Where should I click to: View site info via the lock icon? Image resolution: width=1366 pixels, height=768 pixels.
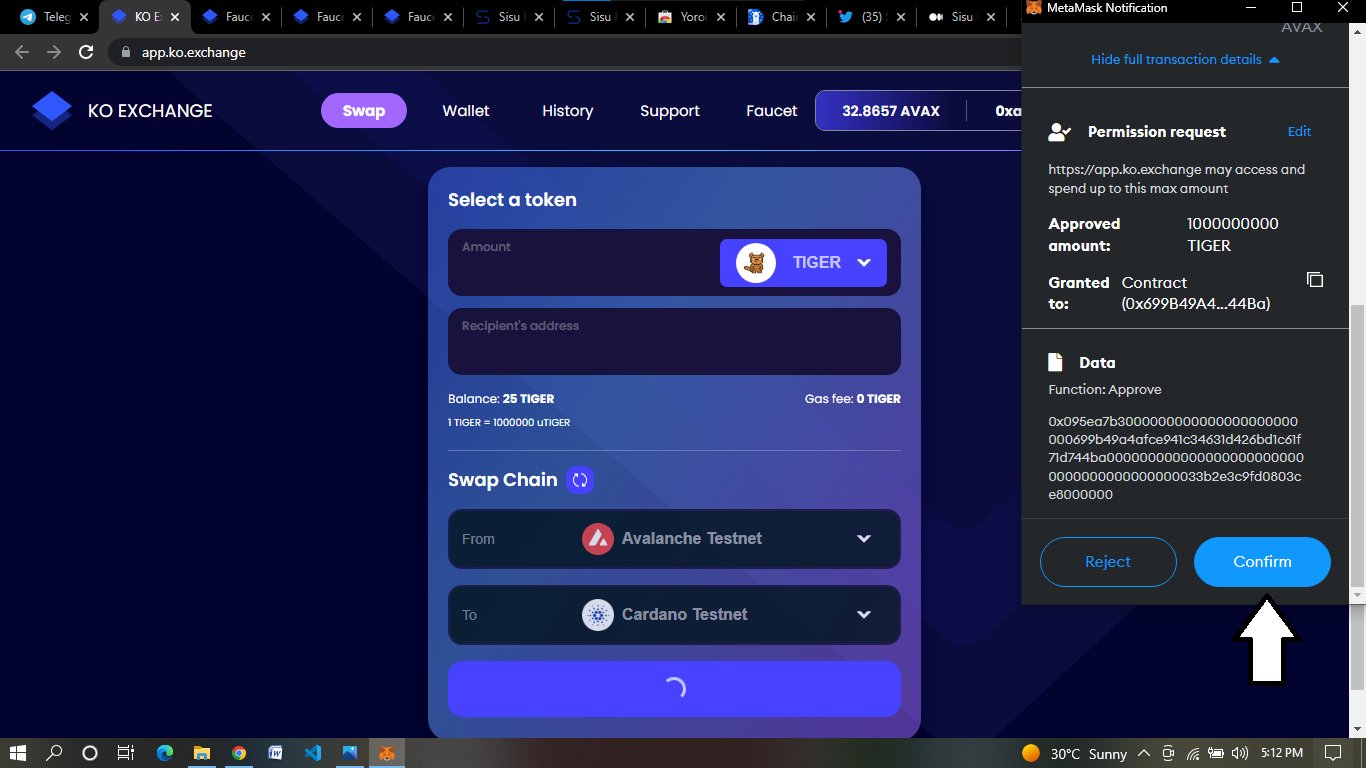[x=125, y=52]
